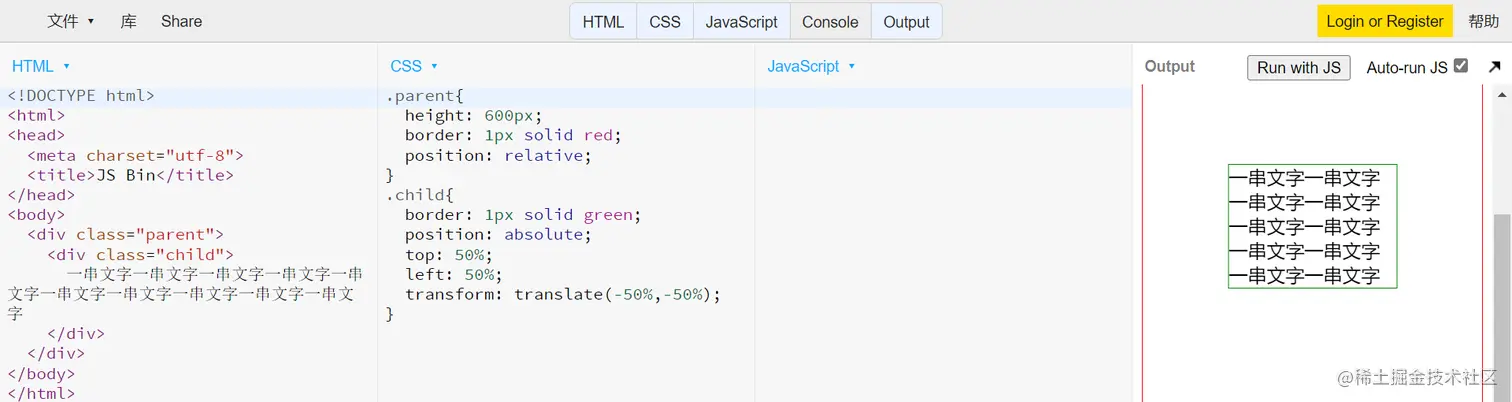Image resolution: width=1512 pixels, height=402 pixels.
Task: Open the 帮助 help link
Action: pos(1483,21)
